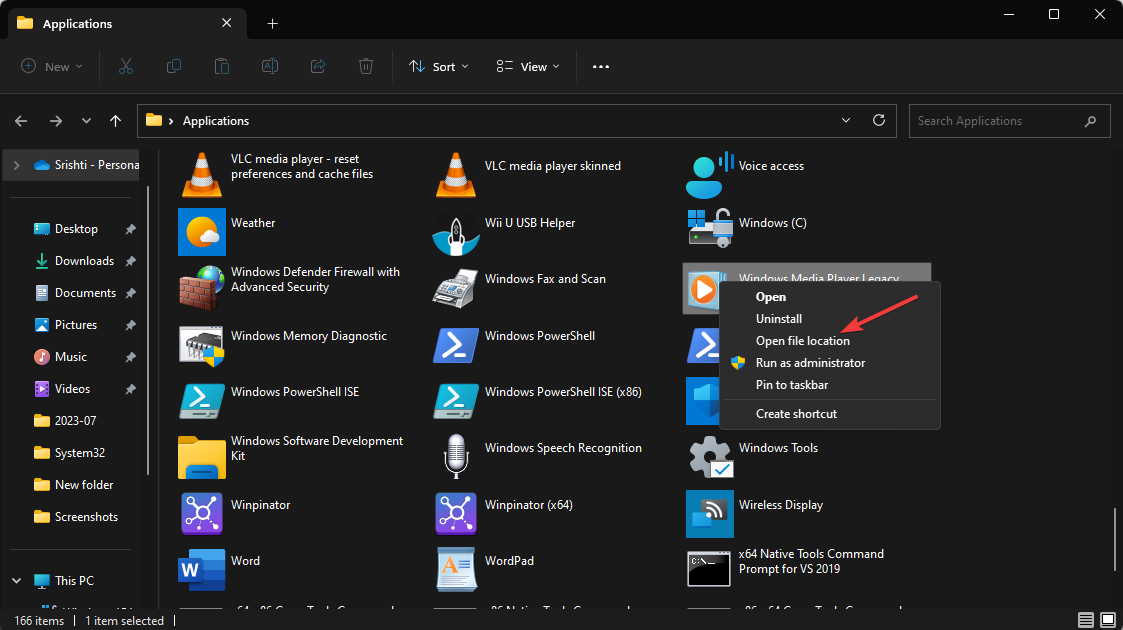
Task: Expand the recent locations chevron
Action: pyautogui.click(x=86, y=121)
